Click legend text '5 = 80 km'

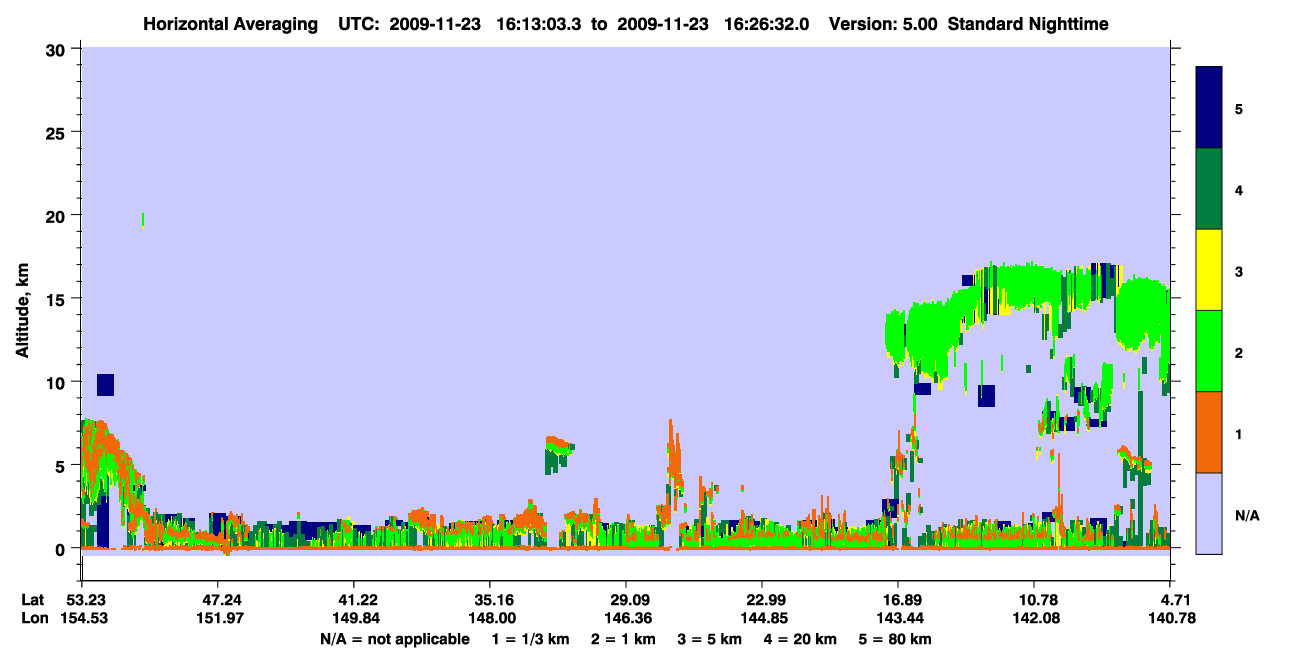click(895, 639)
